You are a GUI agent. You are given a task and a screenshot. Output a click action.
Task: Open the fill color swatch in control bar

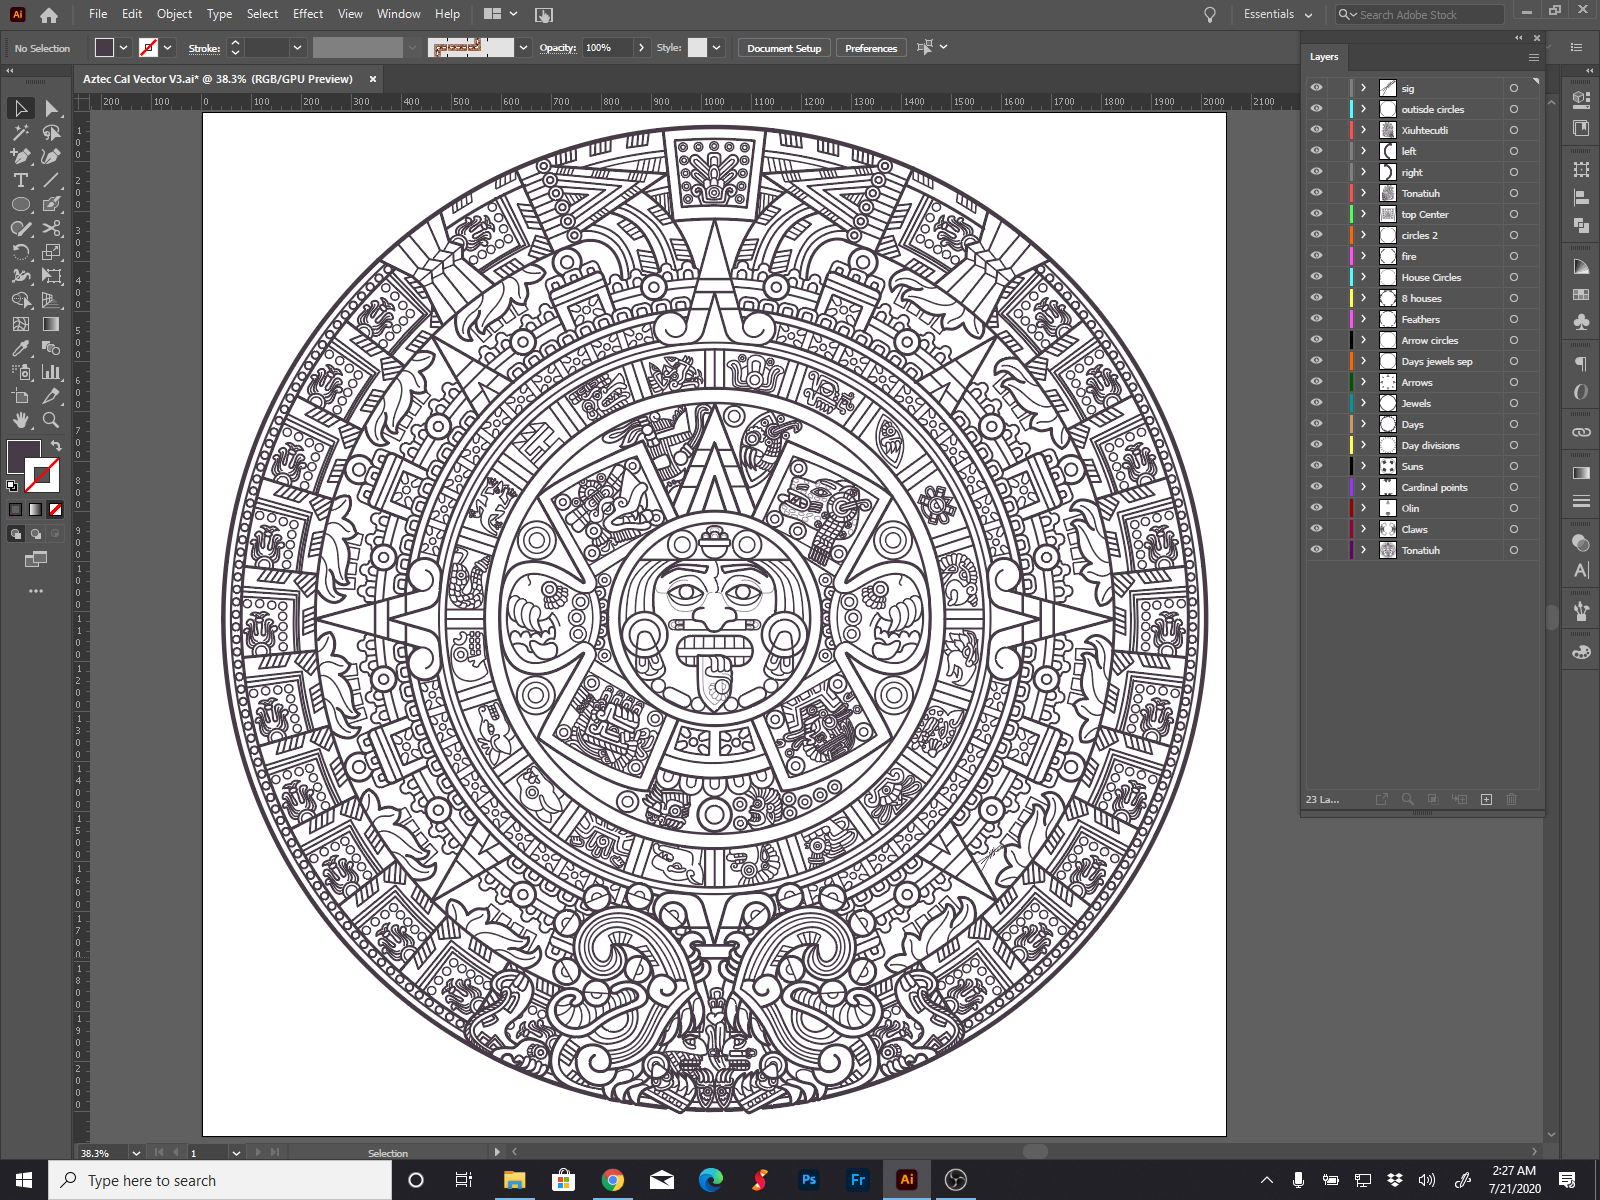click(x=104, y=47)
